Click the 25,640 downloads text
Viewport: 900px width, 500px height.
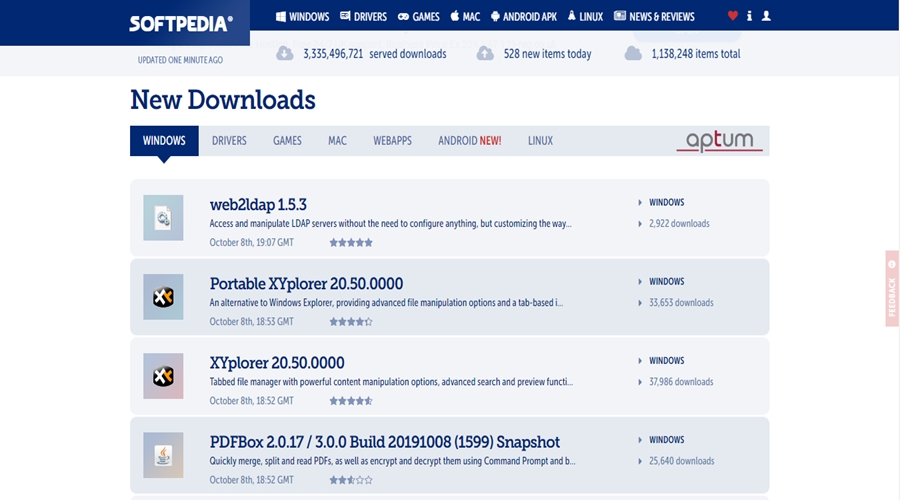pos(682,461)
